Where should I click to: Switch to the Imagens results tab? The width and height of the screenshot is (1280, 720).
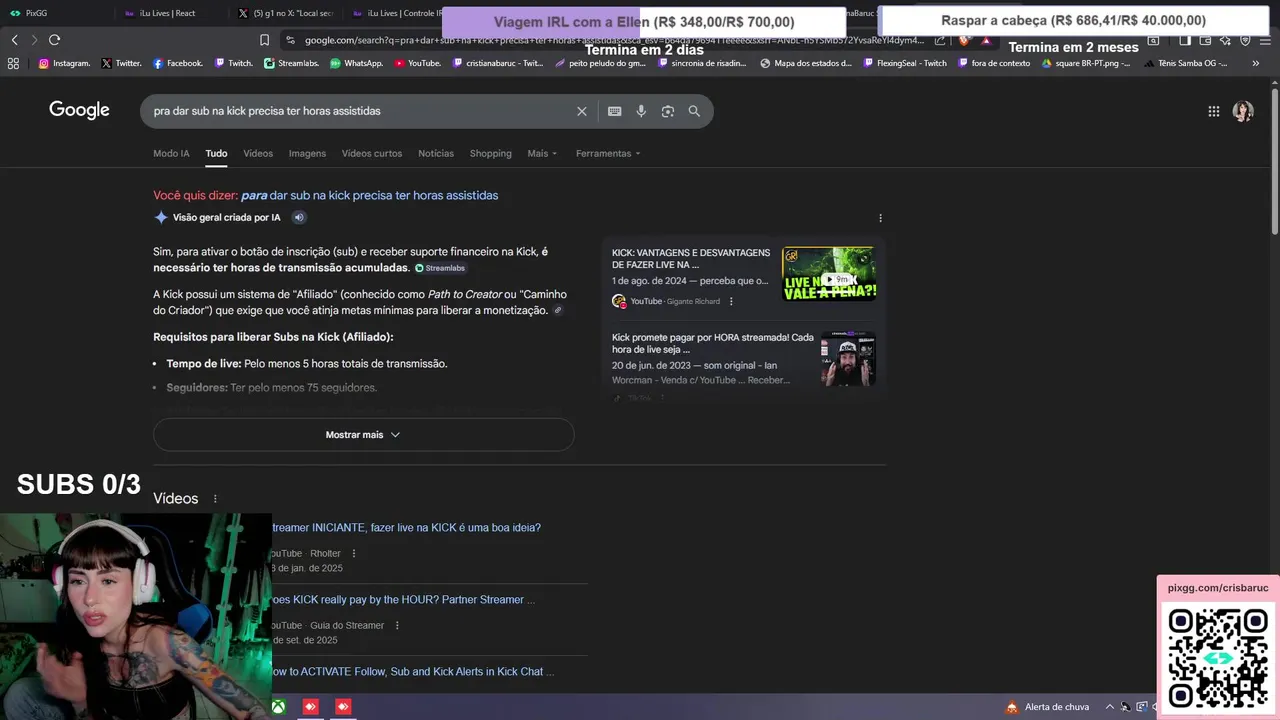click(x=307, y=153)
